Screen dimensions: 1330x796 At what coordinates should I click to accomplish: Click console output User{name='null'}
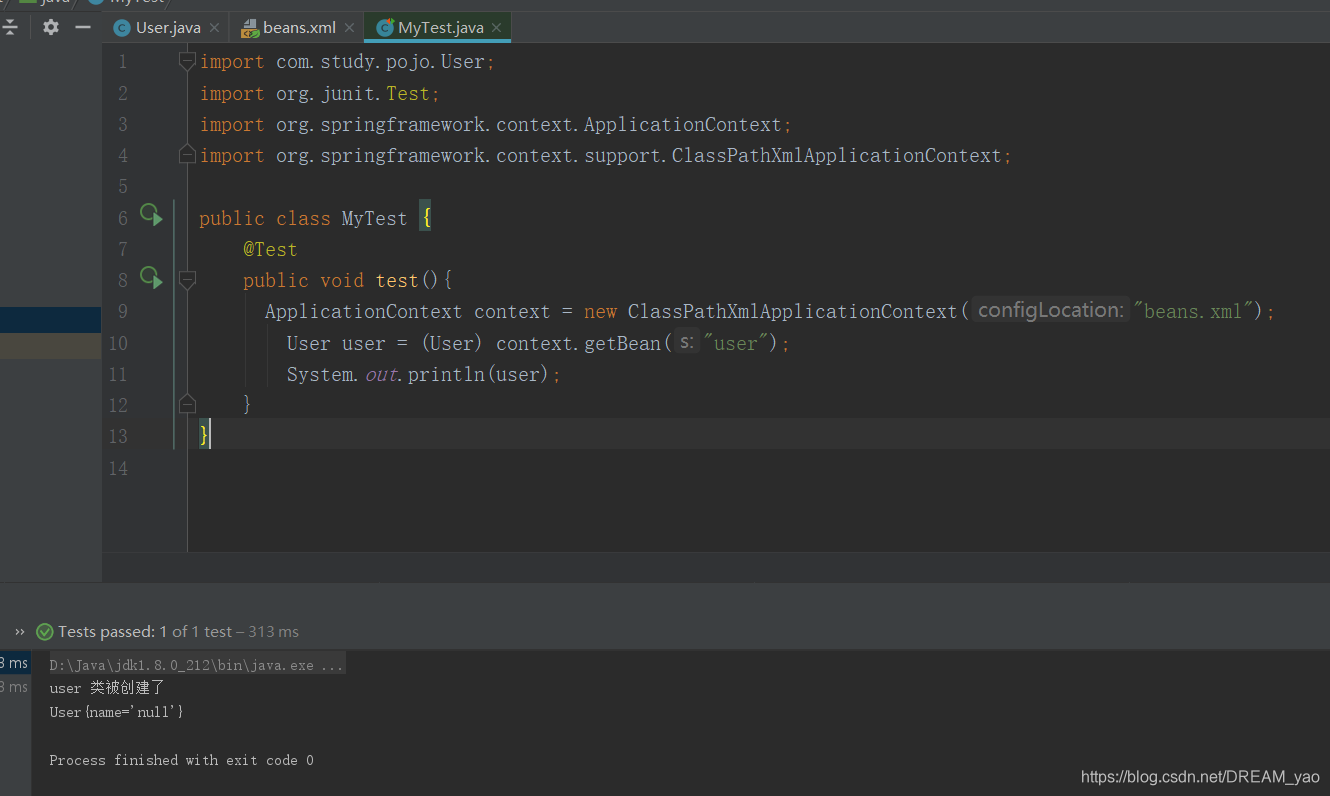[x=116, y=712]
